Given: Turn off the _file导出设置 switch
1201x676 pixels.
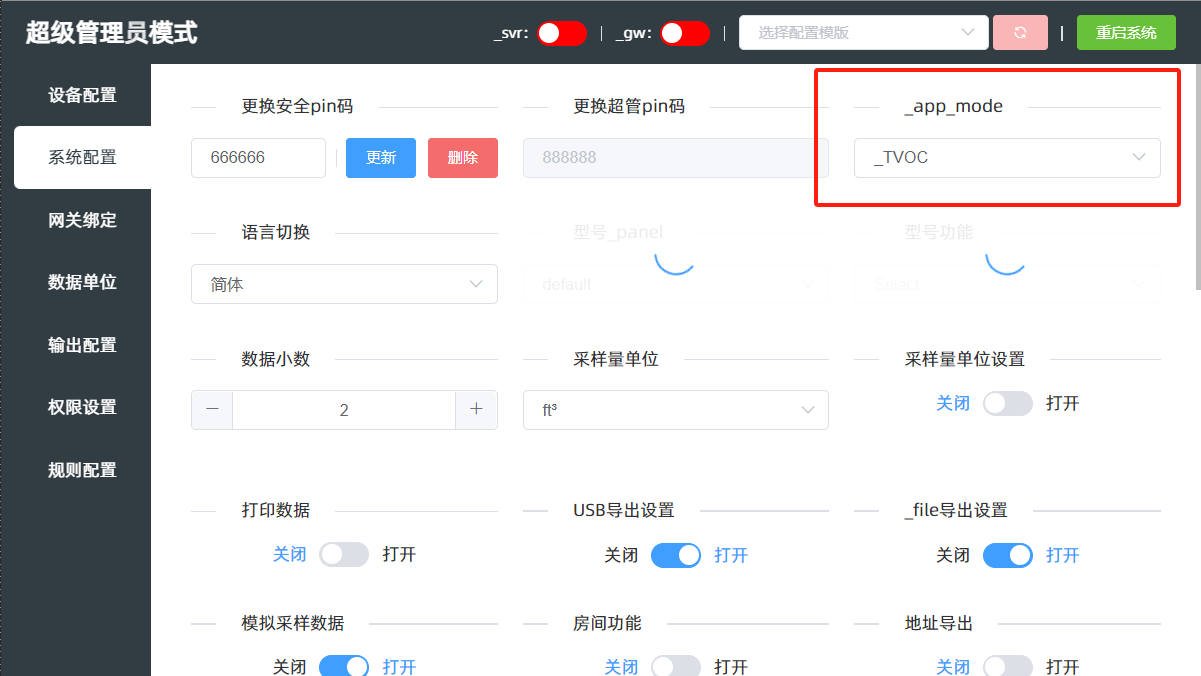Looking at the screenshot, I should pyautogui.click(x=1007, y=555).
